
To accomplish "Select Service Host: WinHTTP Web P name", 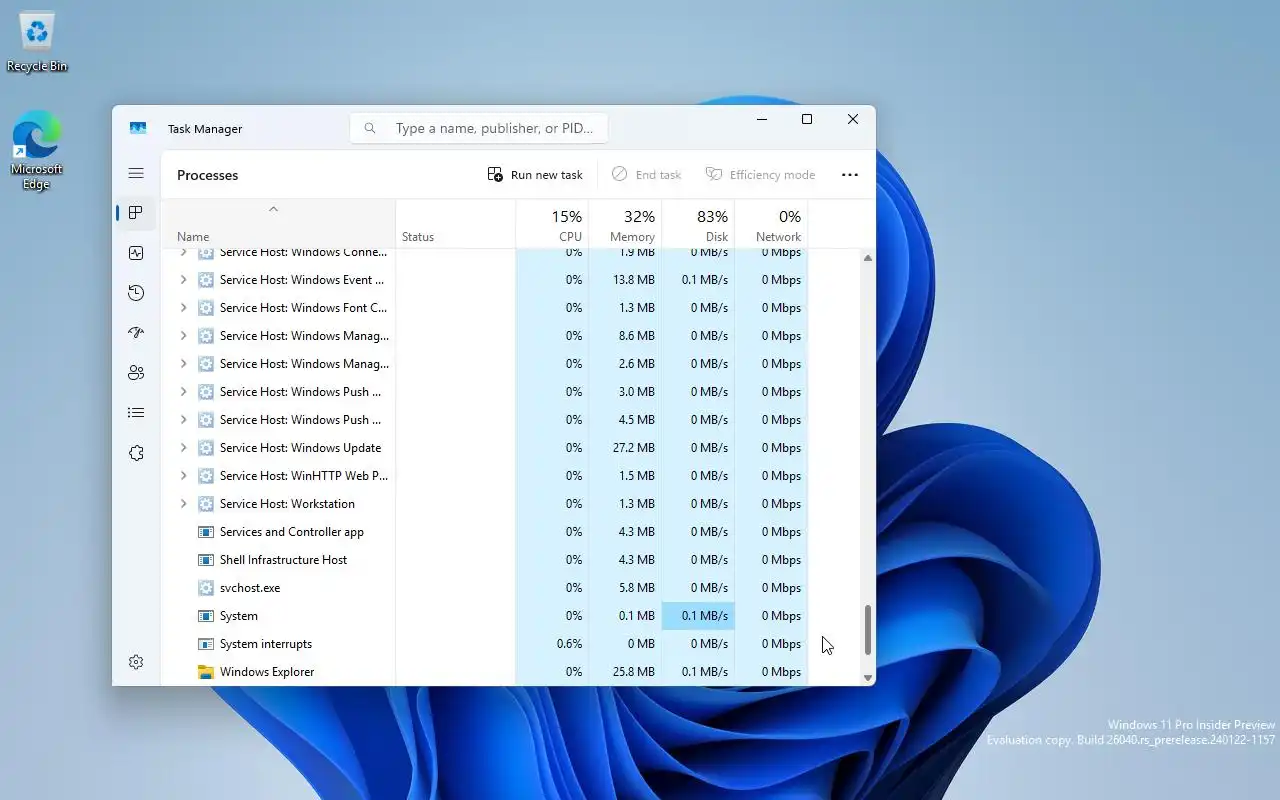I will (304, 476).
